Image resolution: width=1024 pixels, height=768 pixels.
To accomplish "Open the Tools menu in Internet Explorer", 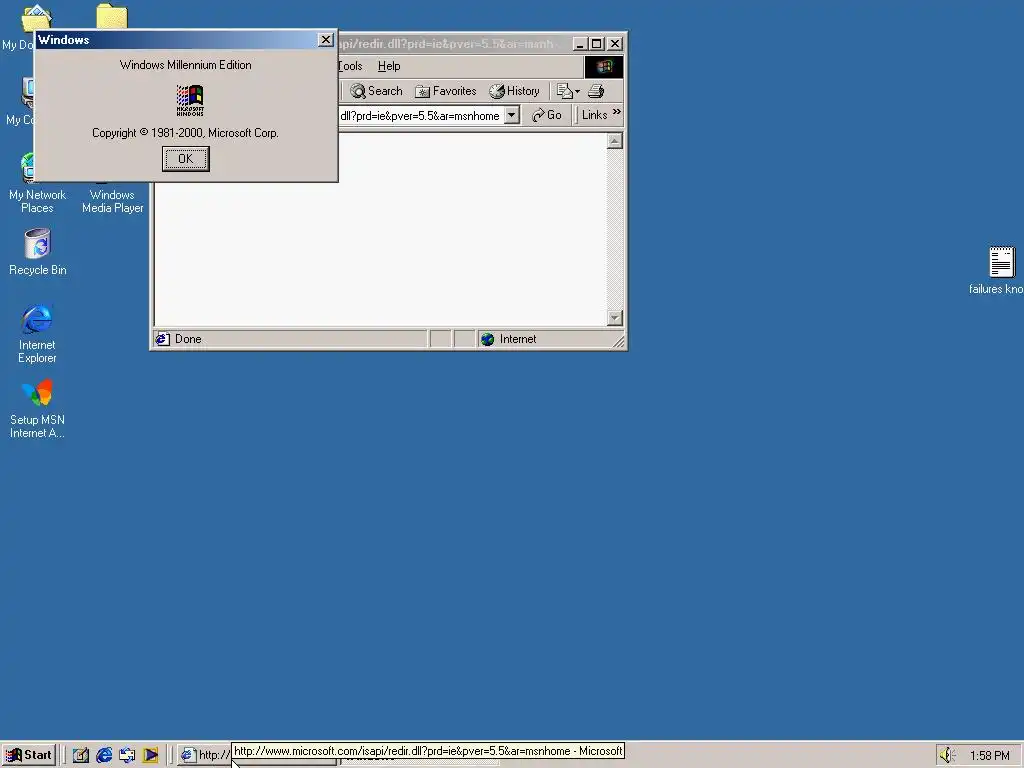I will 350,66.
